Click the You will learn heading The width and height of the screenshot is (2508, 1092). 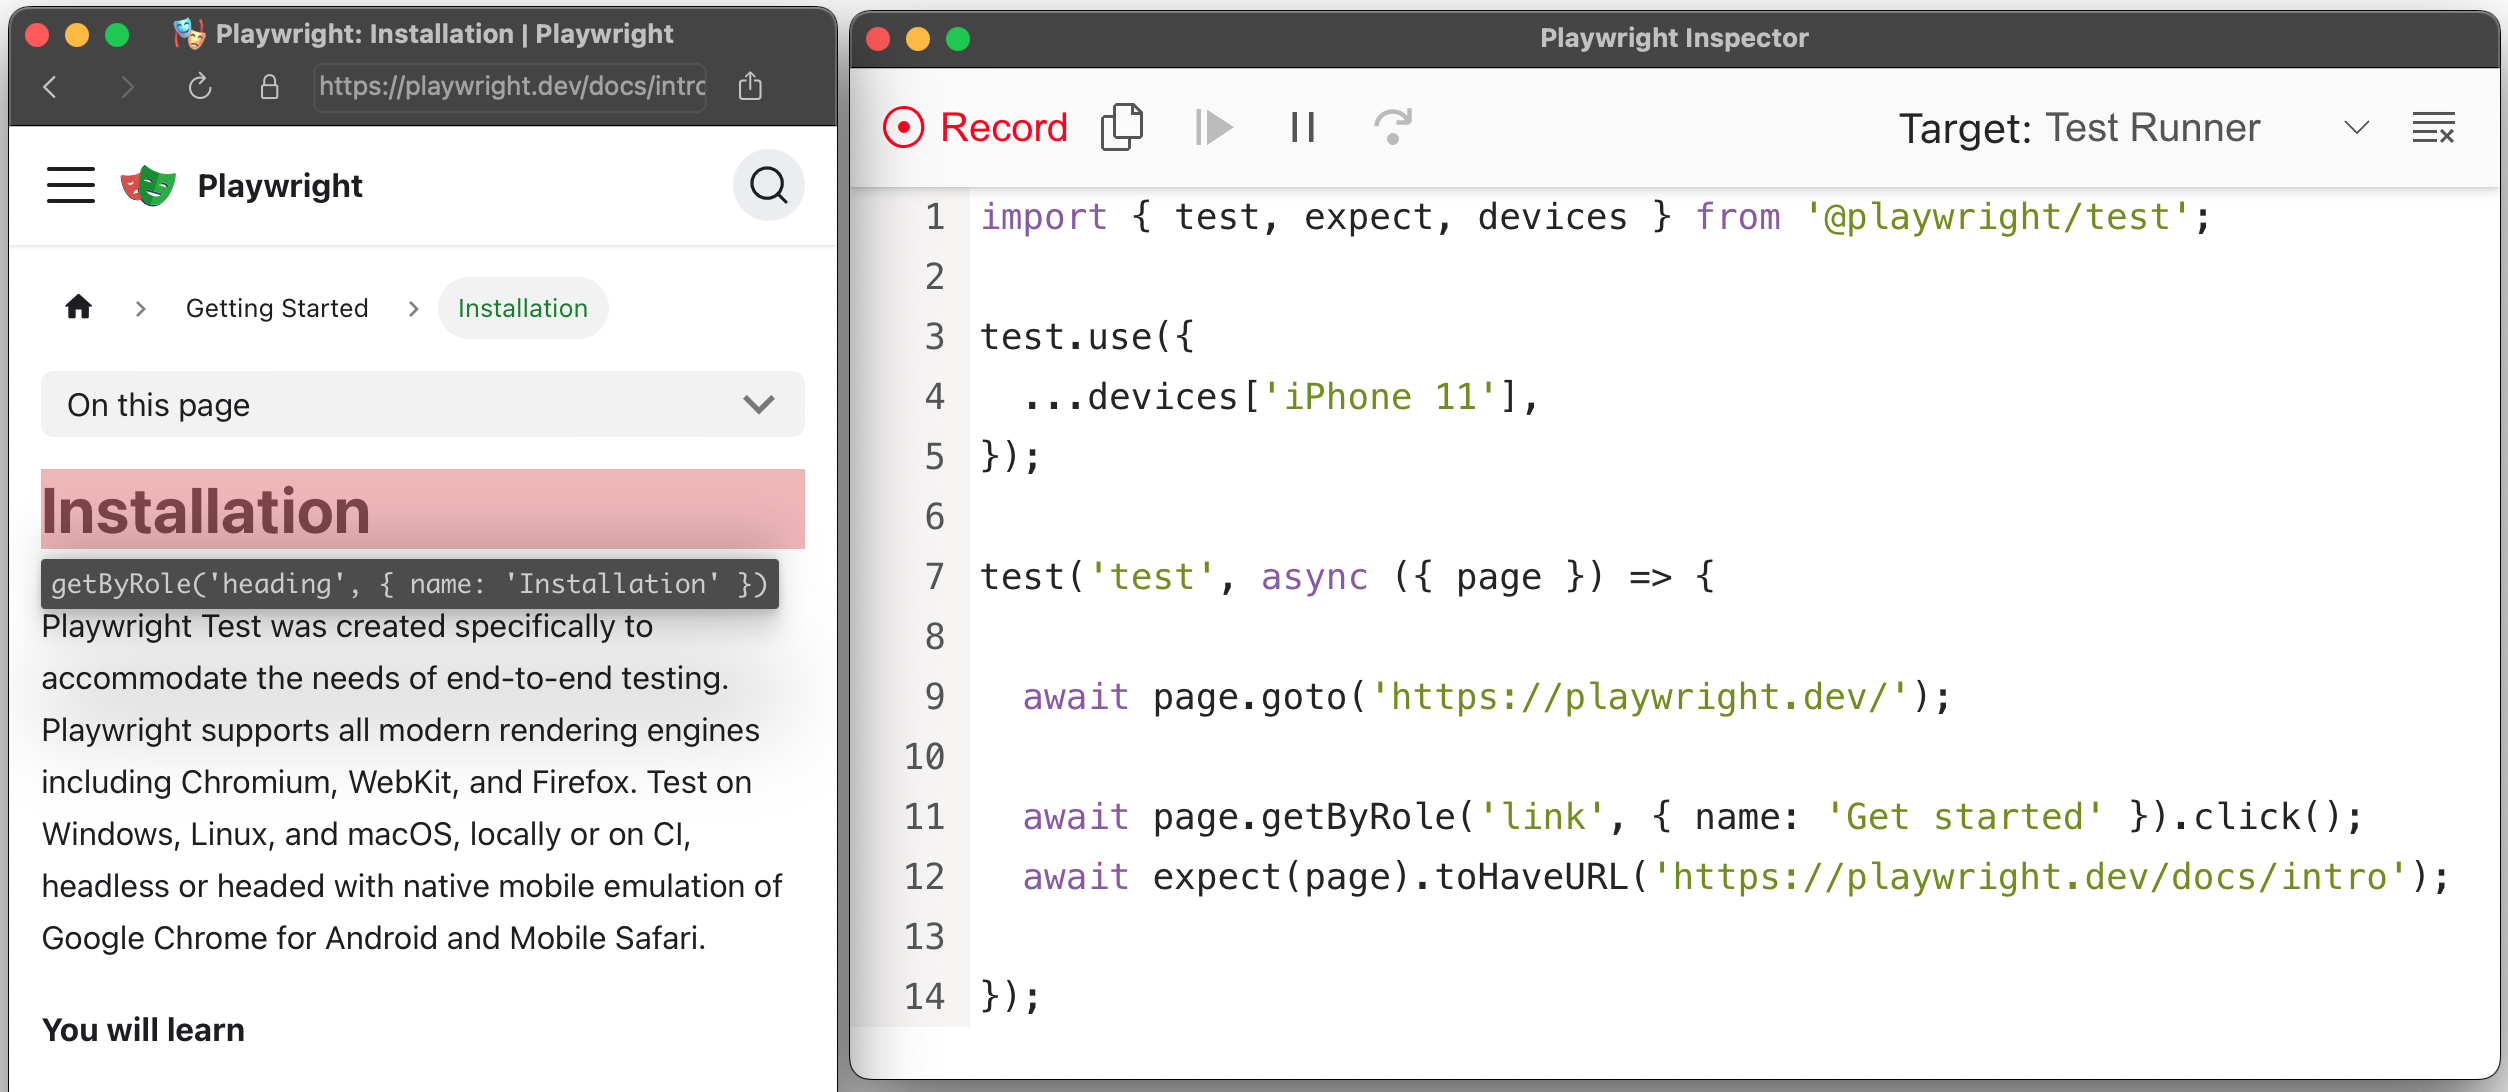pyautogui.click(x=143, y=1029)
